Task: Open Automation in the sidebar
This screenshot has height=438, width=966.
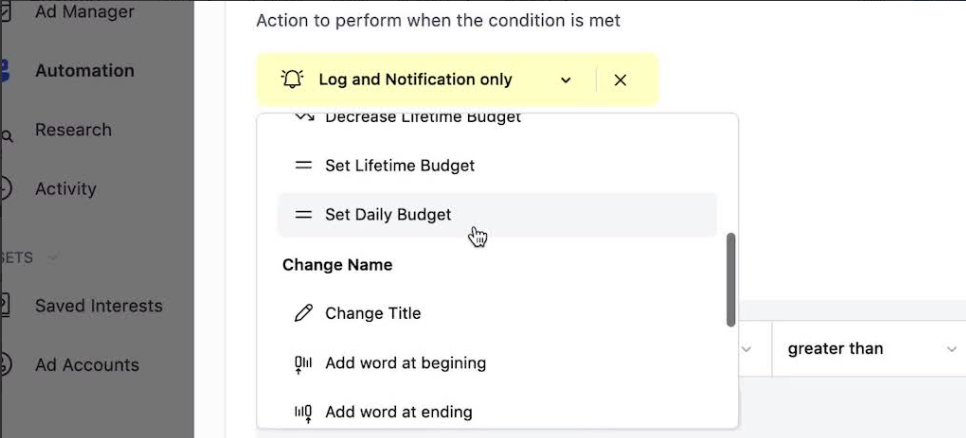Action: pyautogui.click(x=84, y=71)
